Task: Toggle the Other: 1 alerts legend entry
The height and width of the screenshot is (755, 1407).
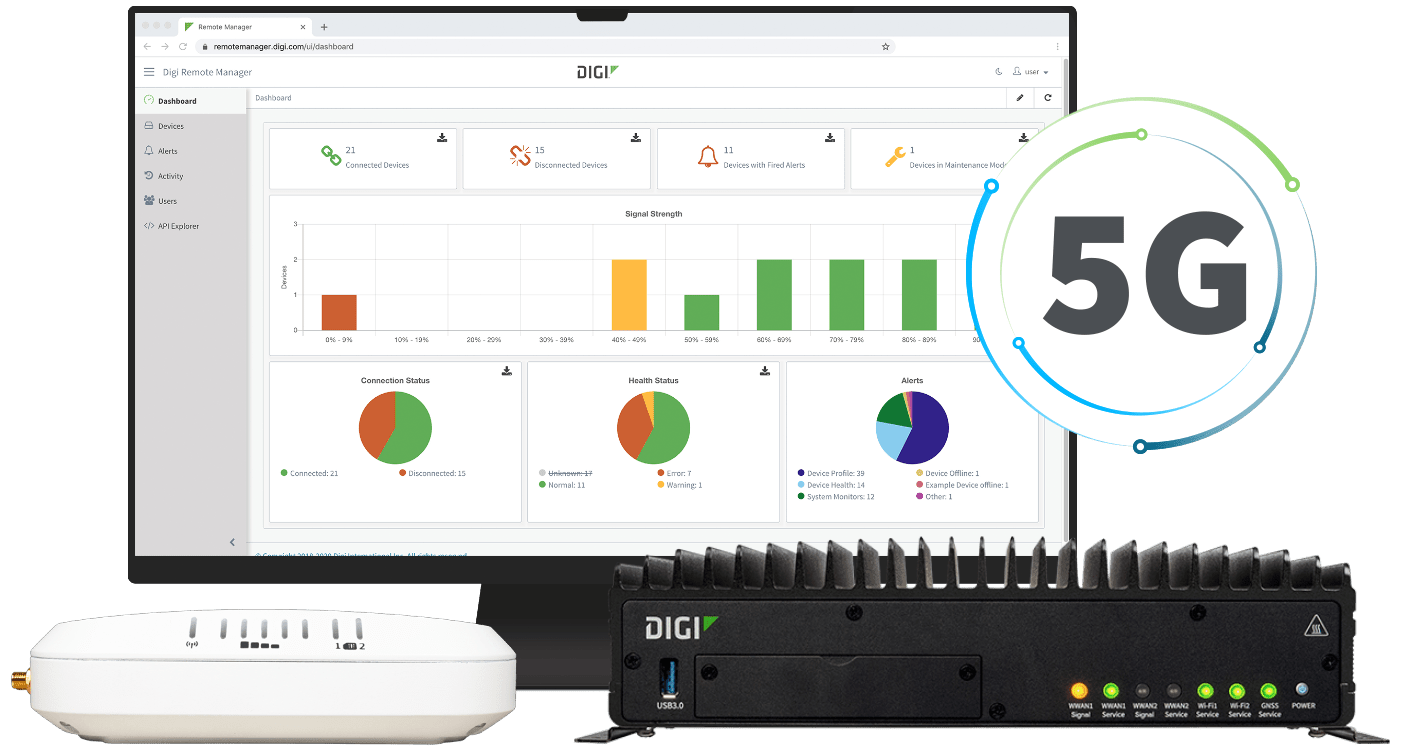Action: coord(934,497)
